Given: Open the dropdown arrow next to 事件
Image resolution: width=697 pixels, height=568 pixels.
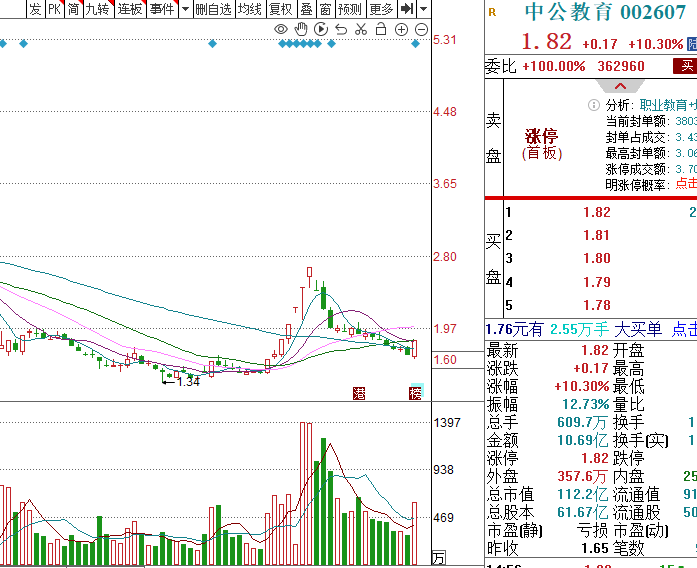Looking at the screenshot, I should point(183,9).
